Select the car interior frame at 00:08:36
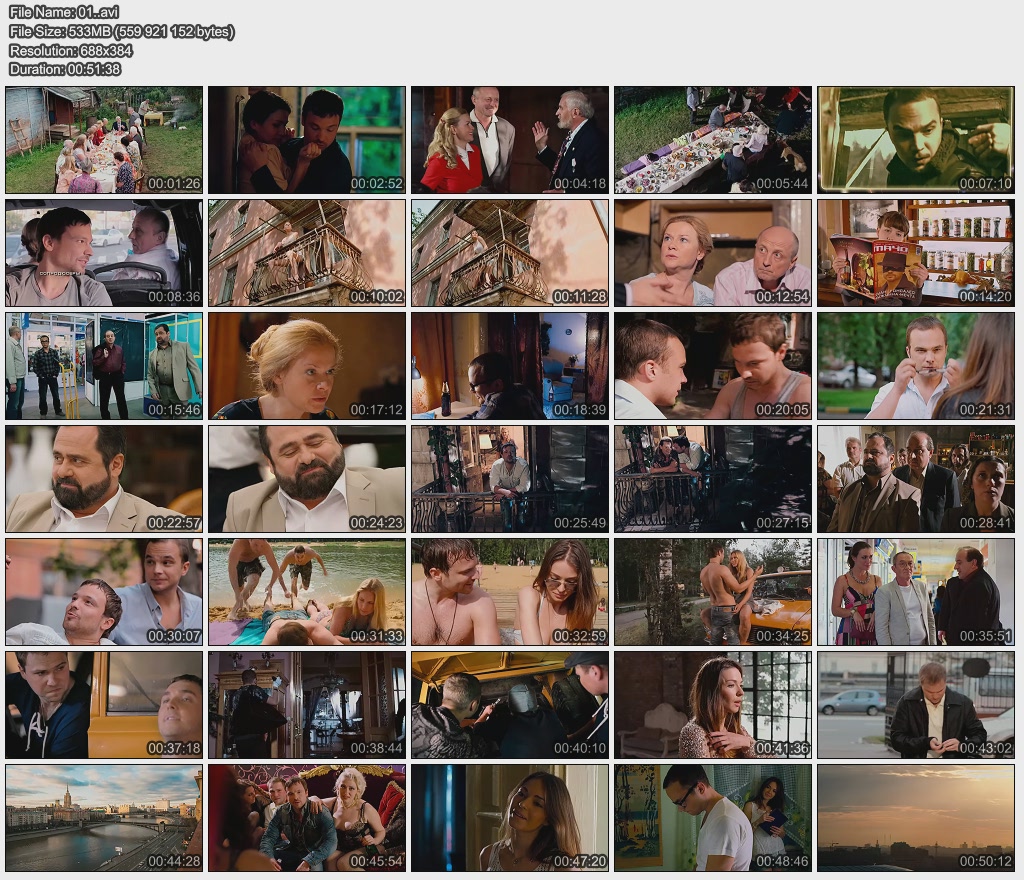 (104, 253)
